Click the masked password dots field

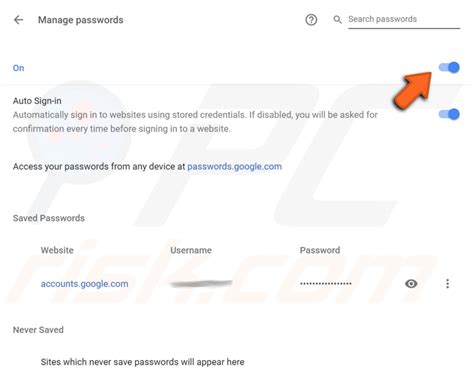click(x=326, y=284)
